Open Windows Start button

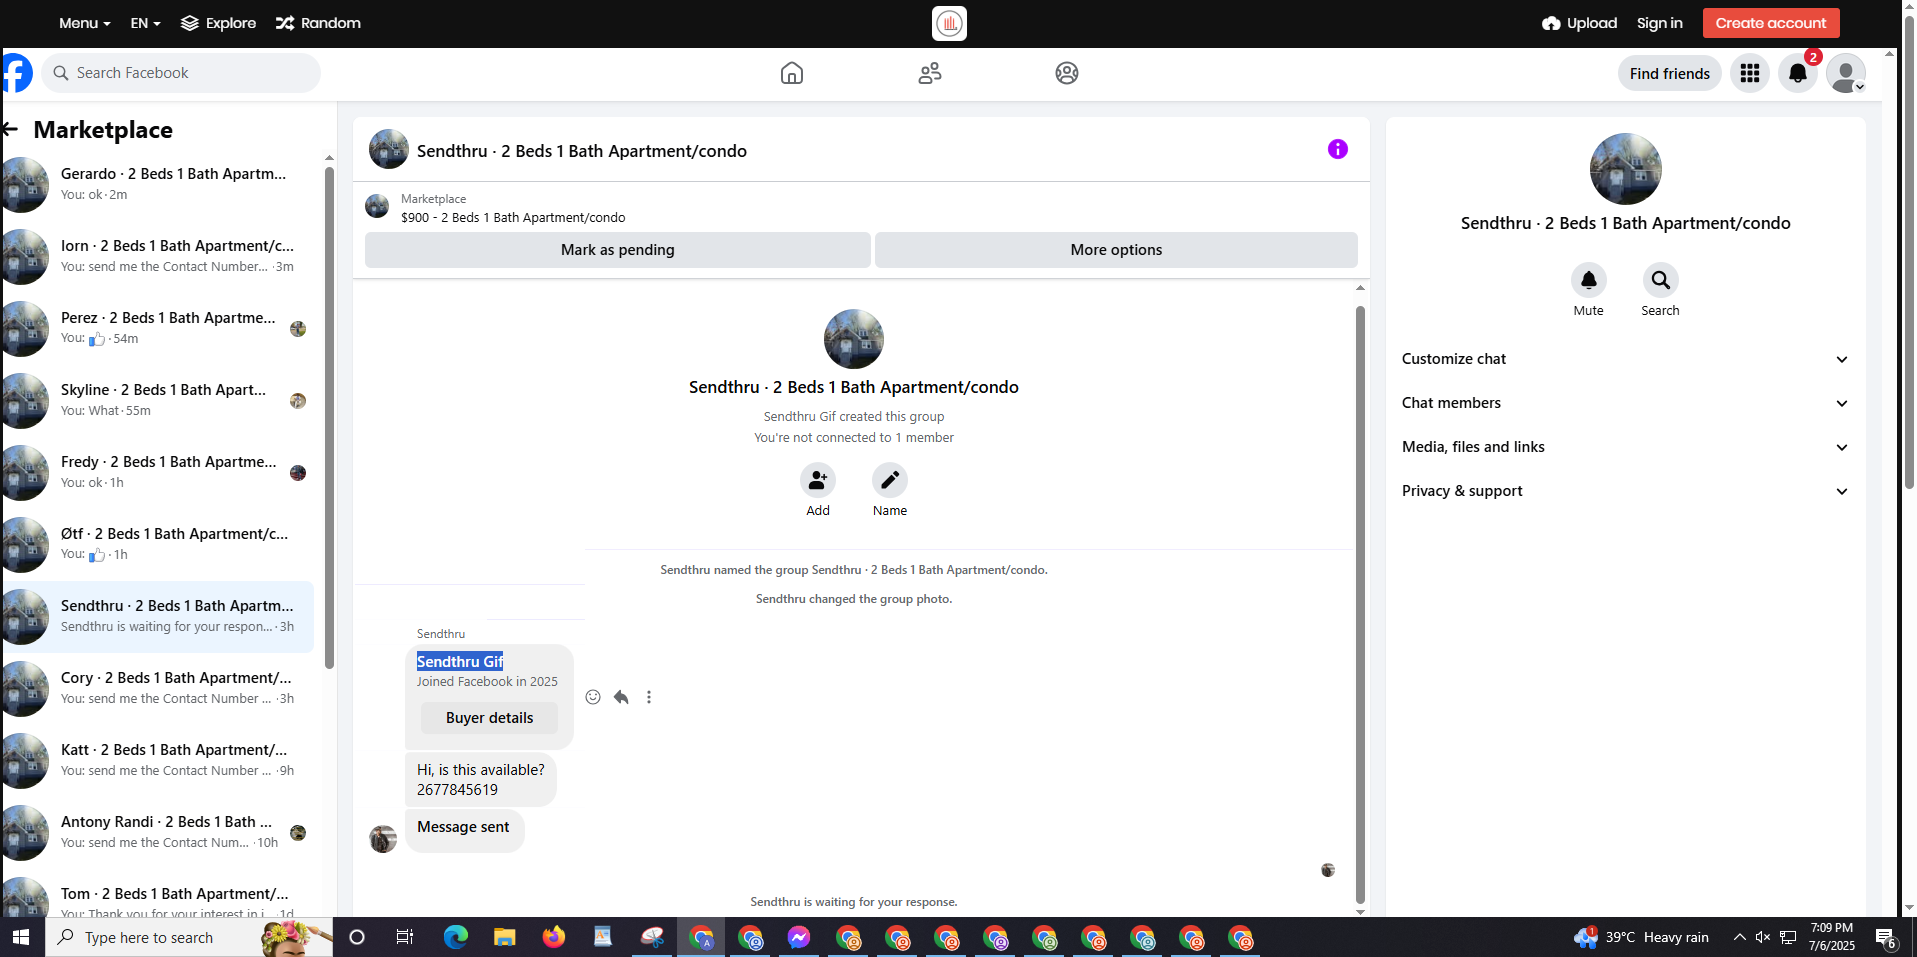[x=22, y=937]
